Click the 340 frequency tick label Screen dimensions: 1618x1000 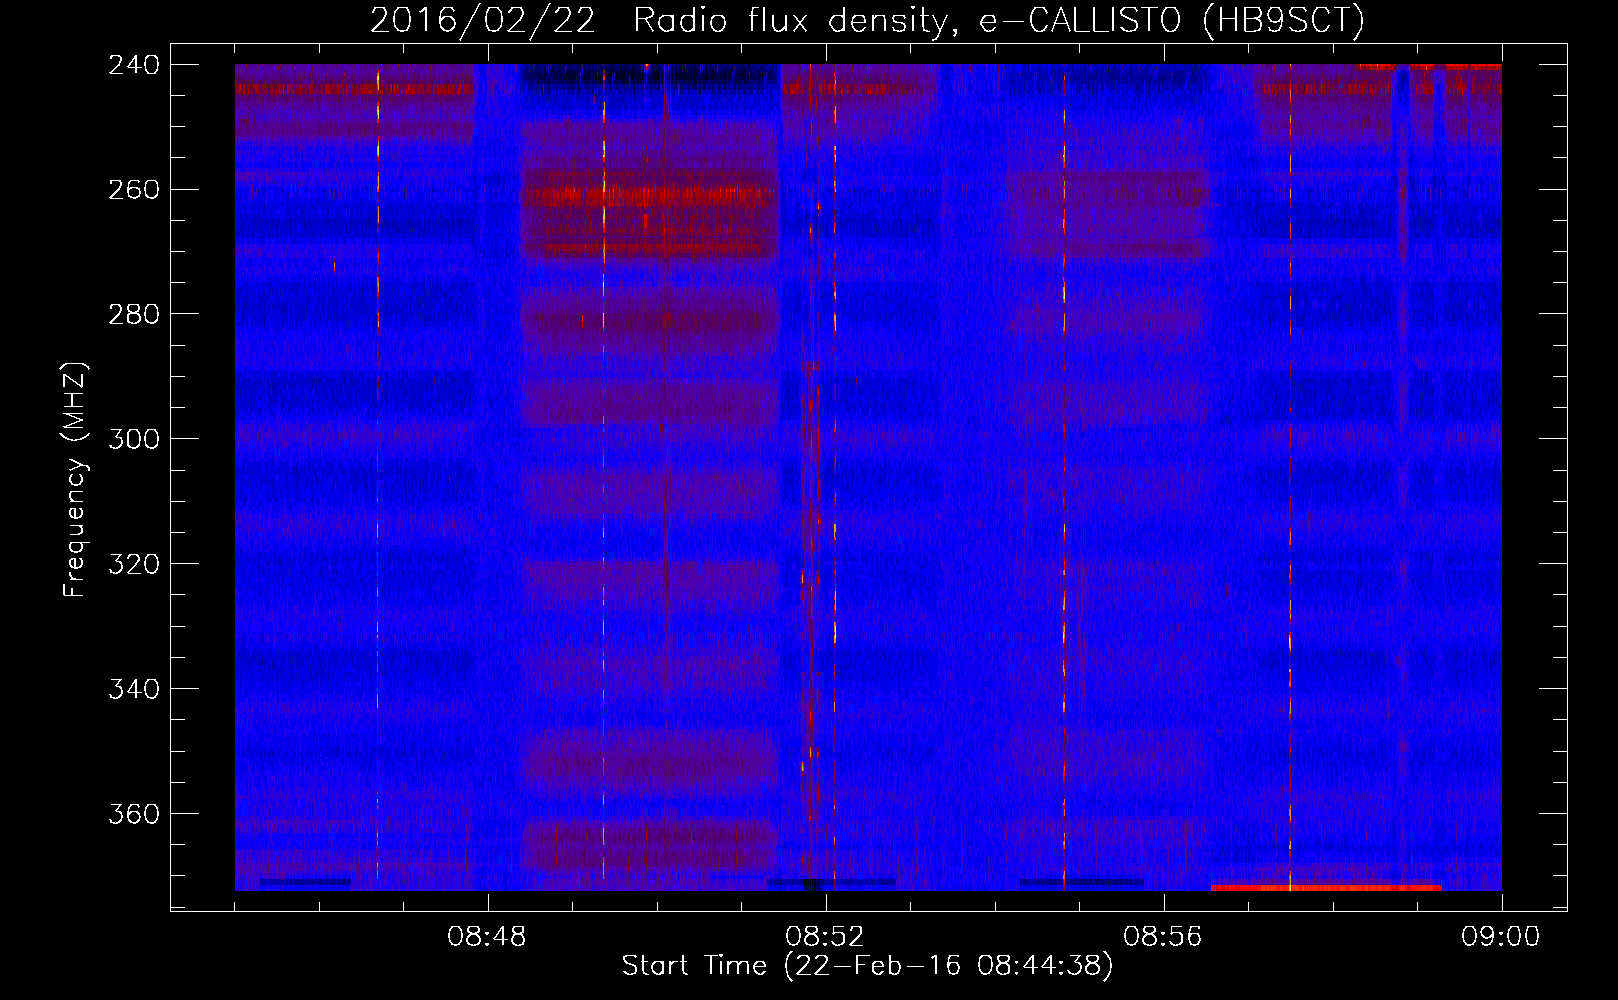134,690
